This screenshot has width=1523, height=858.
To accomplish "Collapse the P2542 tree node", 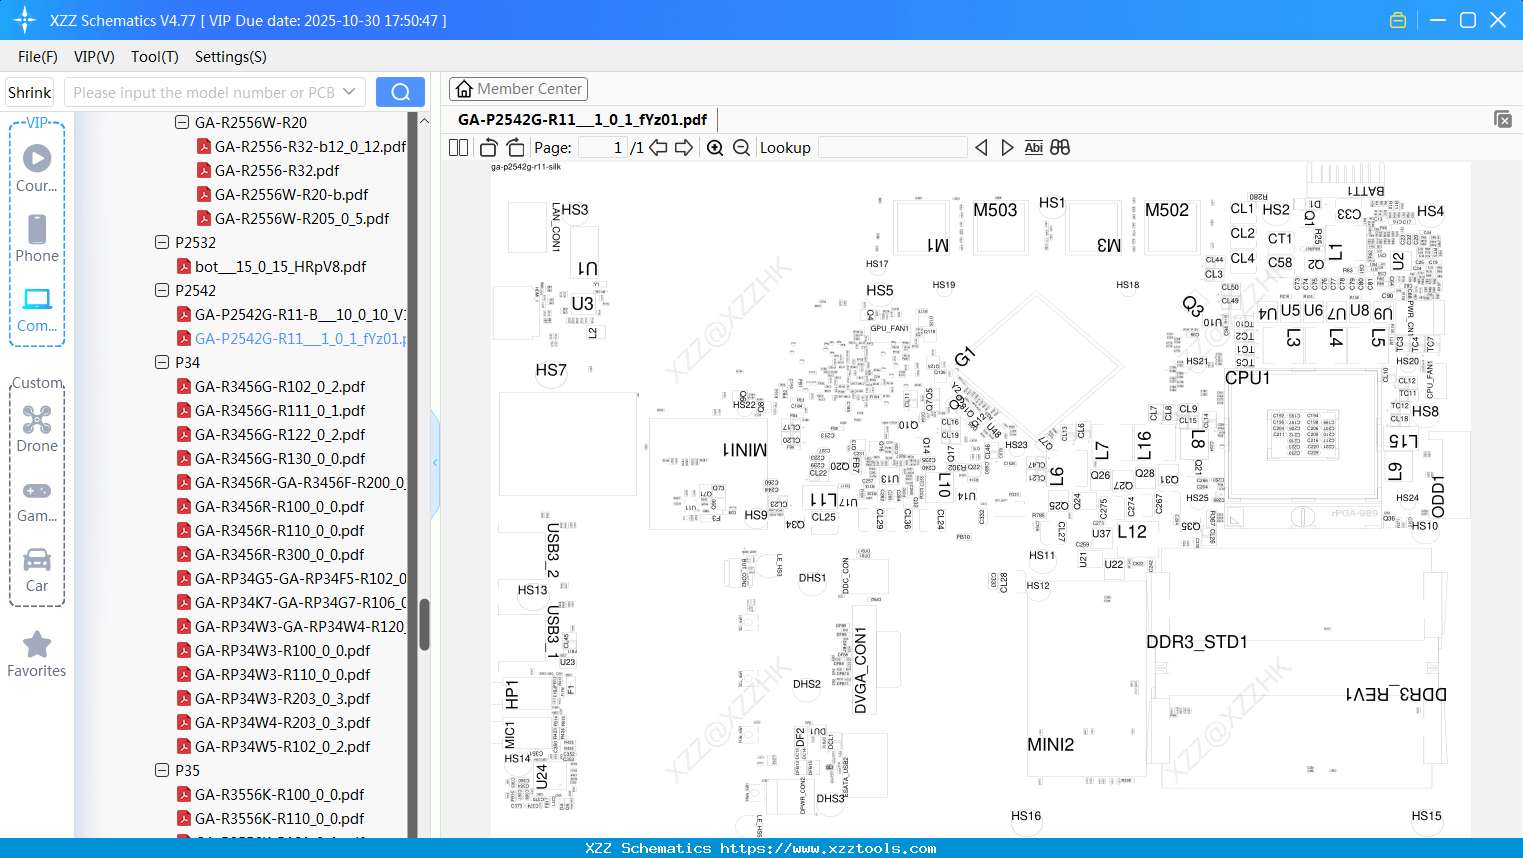I will pyautogui.click(x=162, y=291).
